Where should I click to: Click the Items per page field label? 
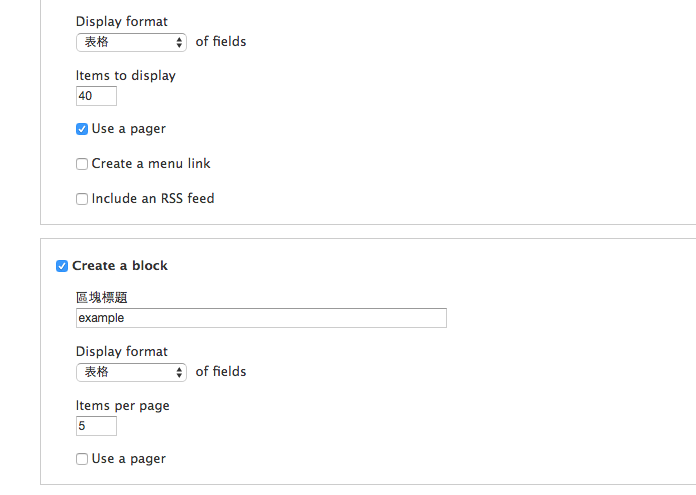tap(123, 405)
